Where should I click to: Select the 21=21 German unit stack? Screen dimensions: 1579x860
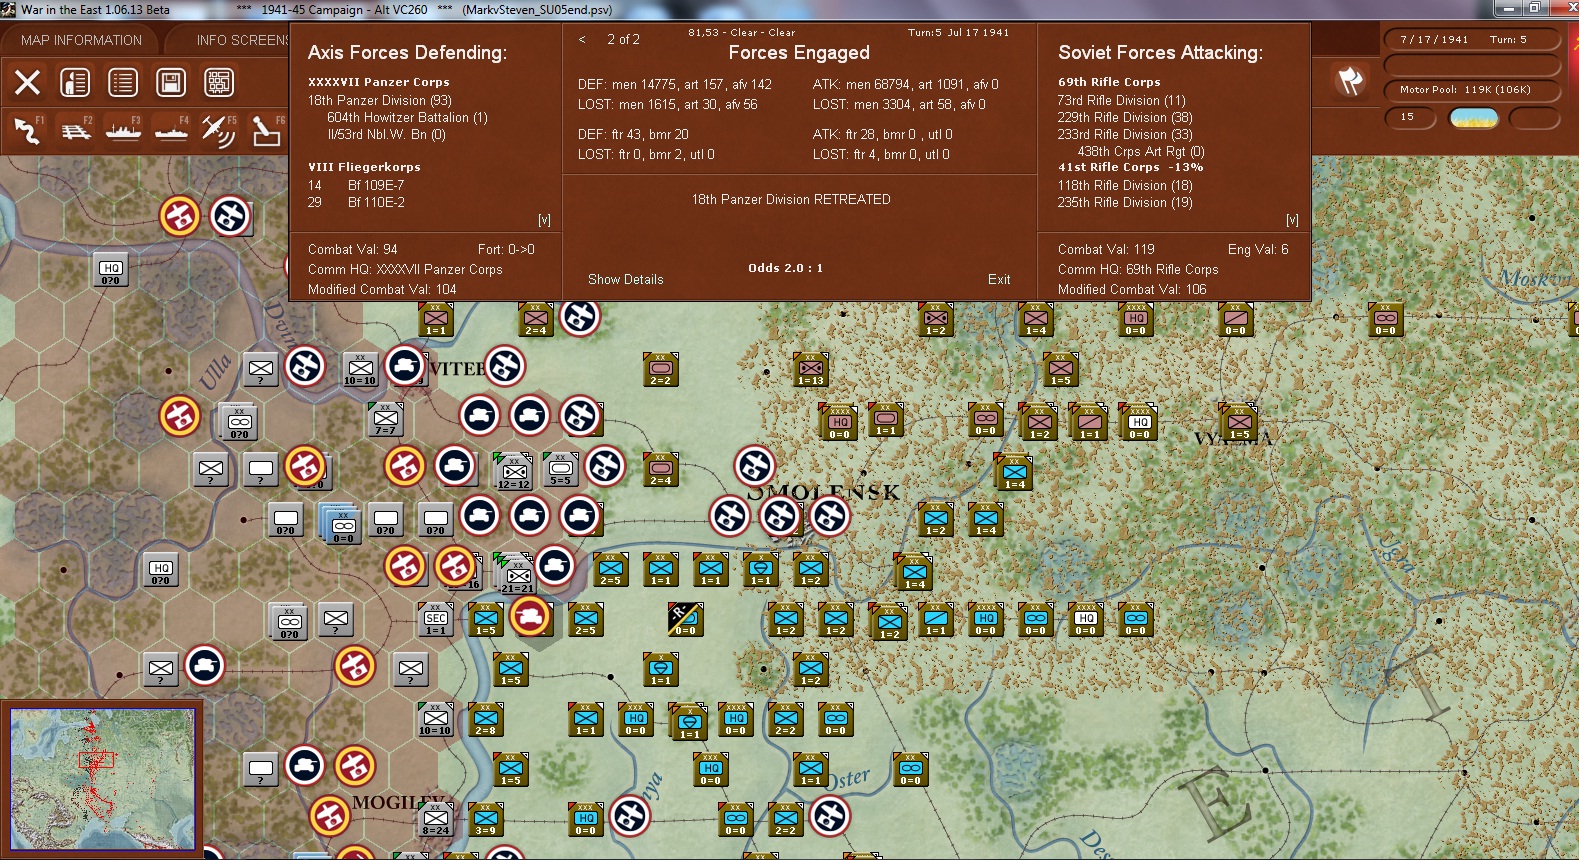(518, 574)
